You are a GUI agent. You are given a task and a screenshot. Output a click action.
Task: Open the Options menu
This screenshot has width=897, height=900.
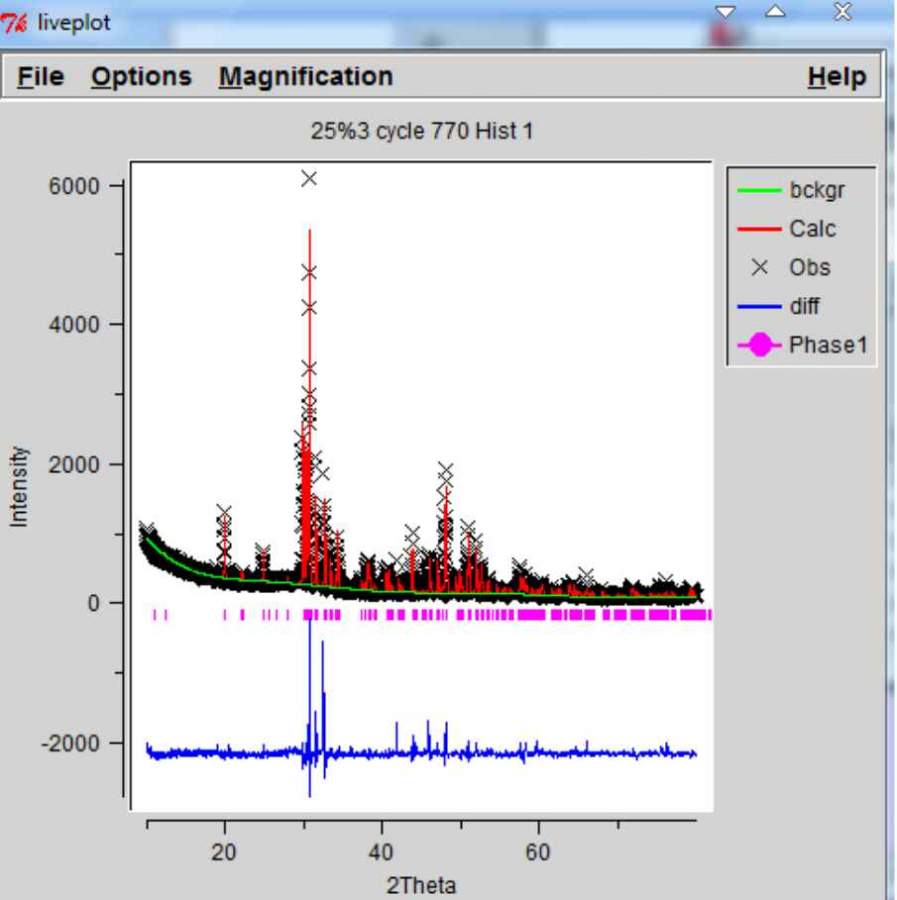tap(141, 77)
